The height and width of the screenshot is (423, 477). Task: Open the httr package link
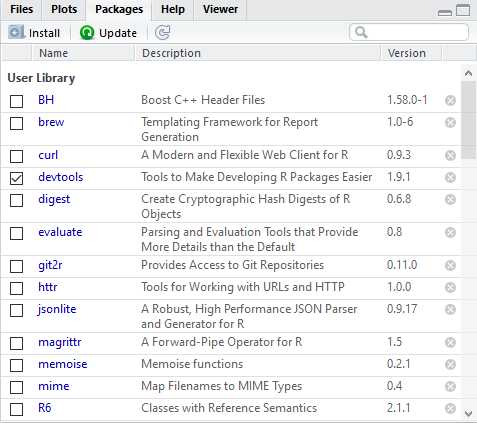[x=48, y=287]
